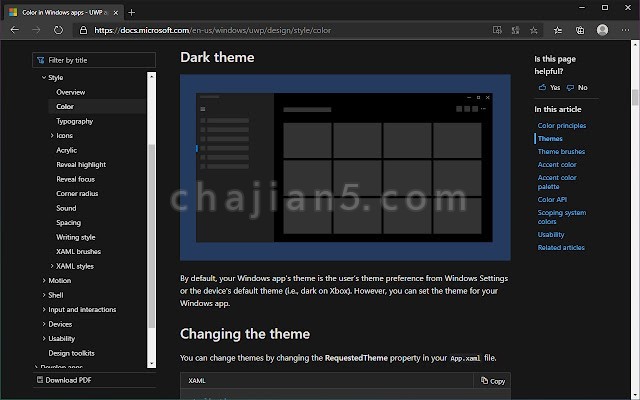Jump to Scoping system colors section
640x400 pixels.
coord(562,217)
